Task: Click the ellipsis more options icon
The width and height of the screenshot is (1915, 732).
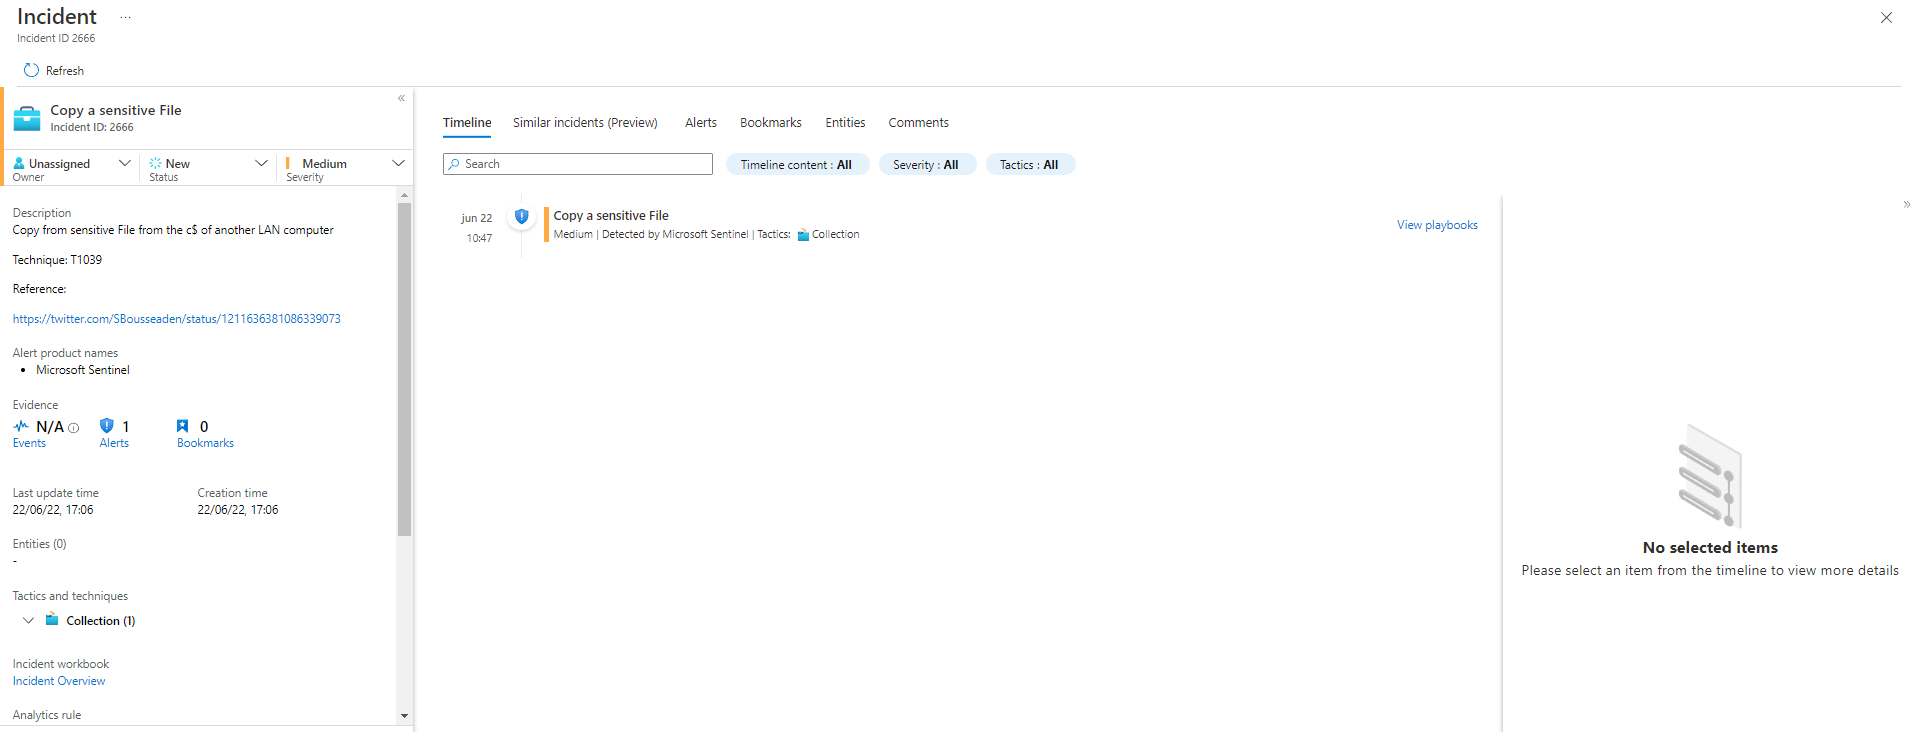Action: click(x=125, y=17)
